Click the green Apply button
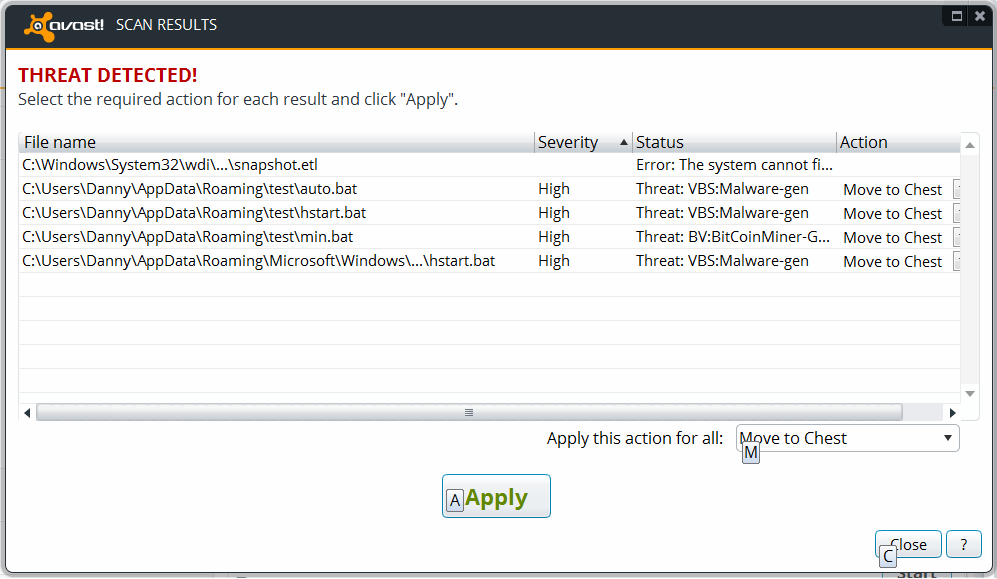Viewport: 997px width, 579px height. coord(497,496)
